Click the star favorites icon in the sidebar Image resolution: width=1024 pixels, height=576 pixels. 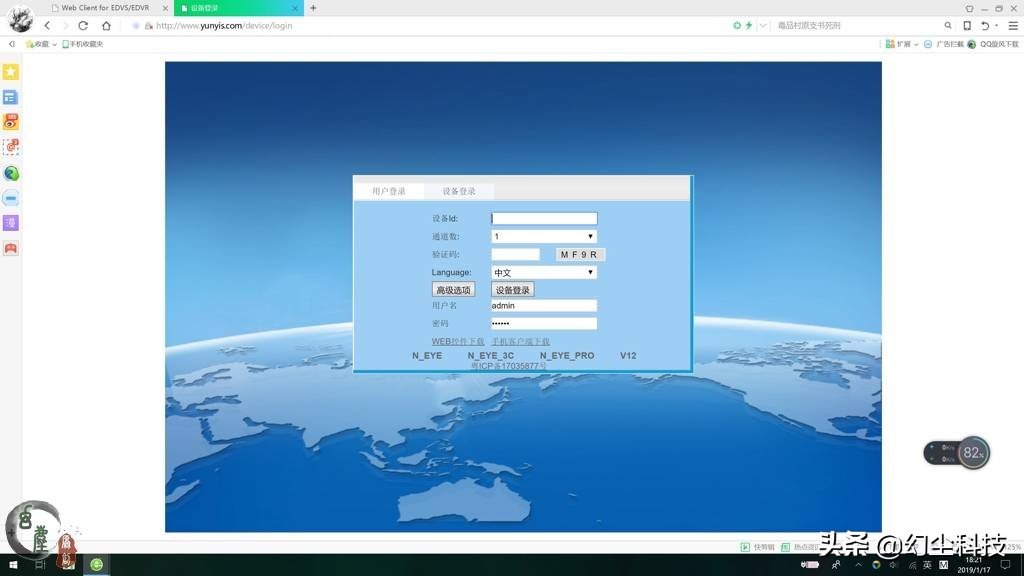12,72
